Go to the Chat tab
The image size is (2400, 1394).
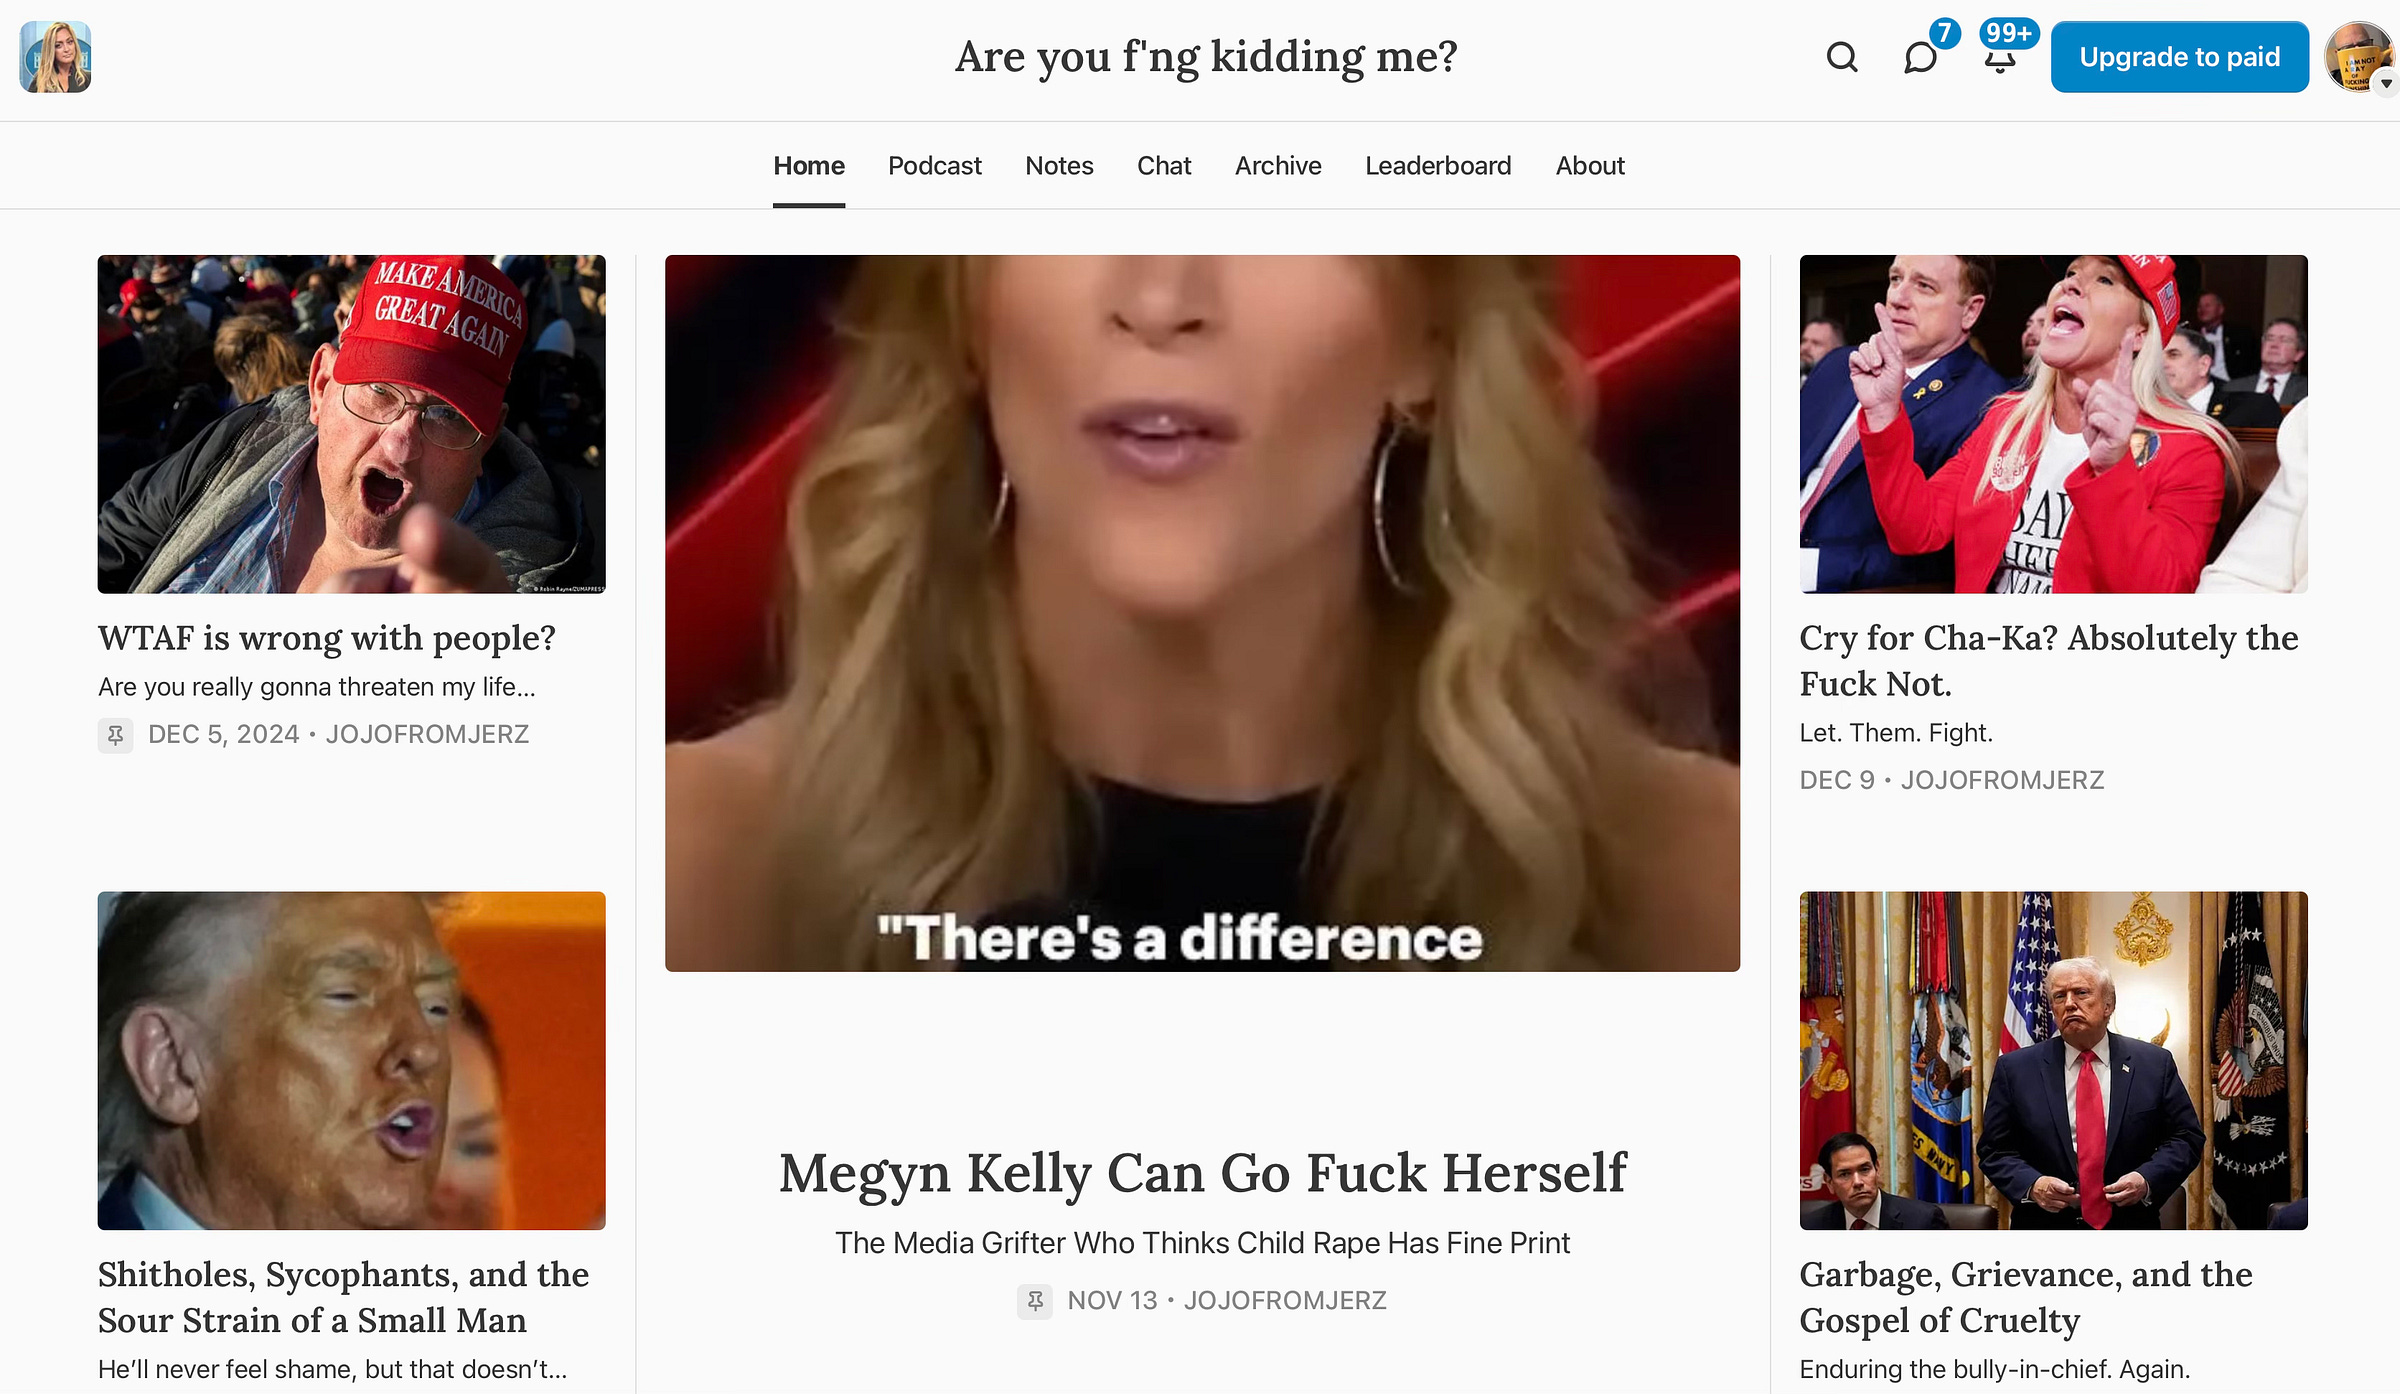tap(1164, 166)
